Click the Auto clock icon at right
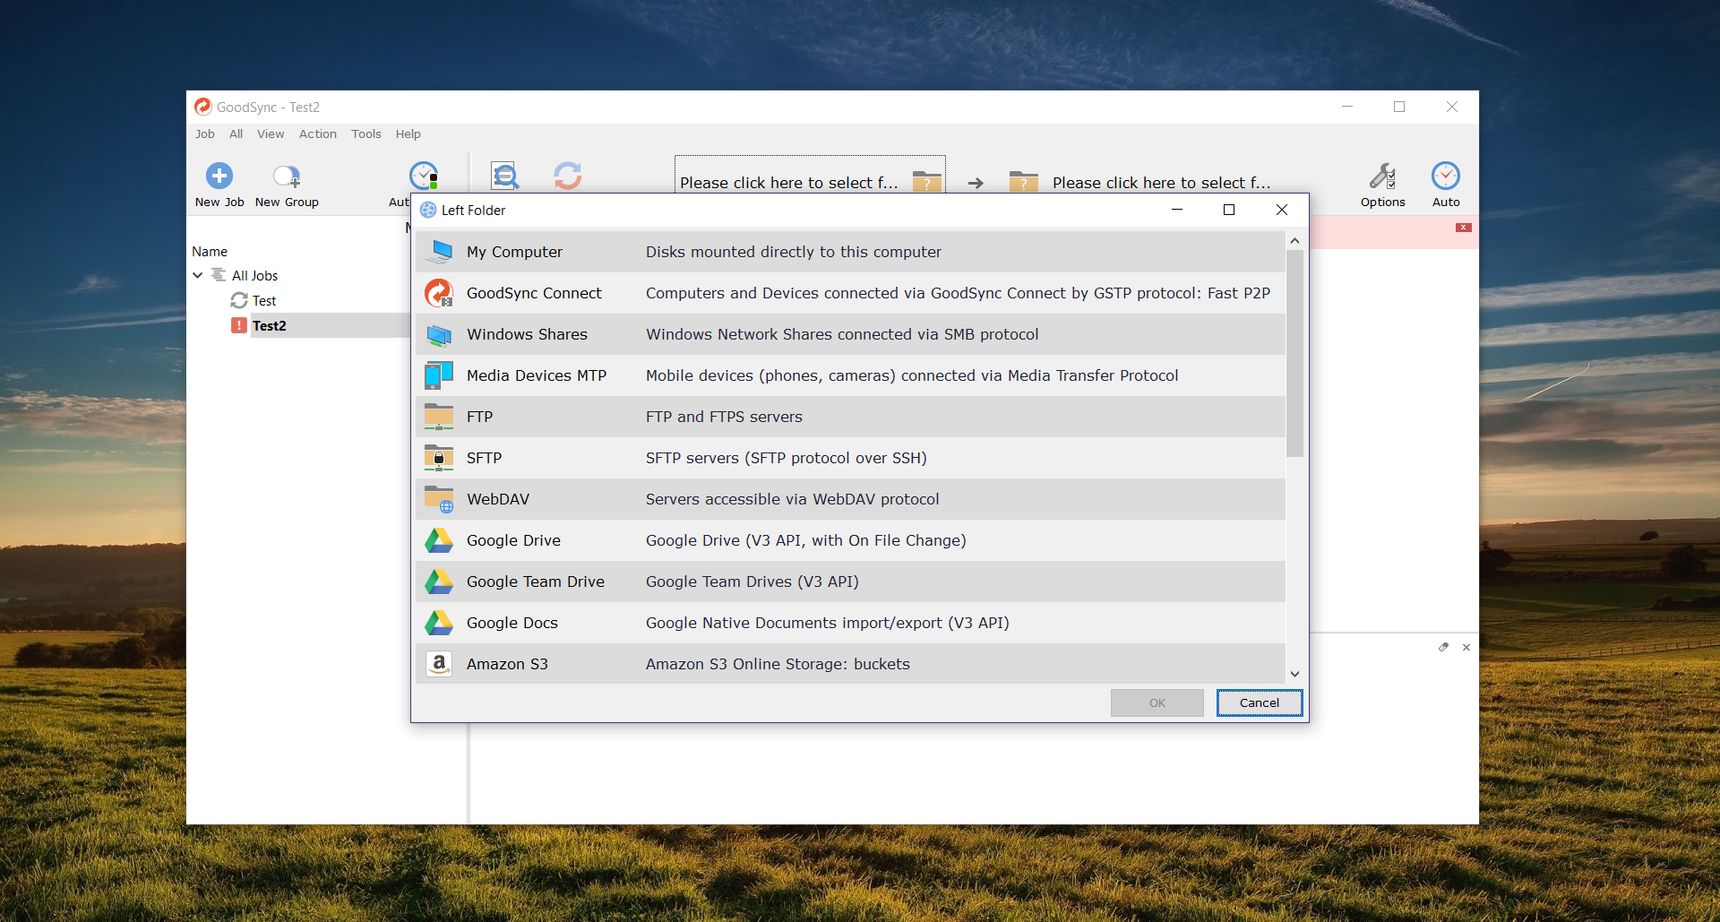The width and height of the screenshot is (1720, 922). (1446, 176)
